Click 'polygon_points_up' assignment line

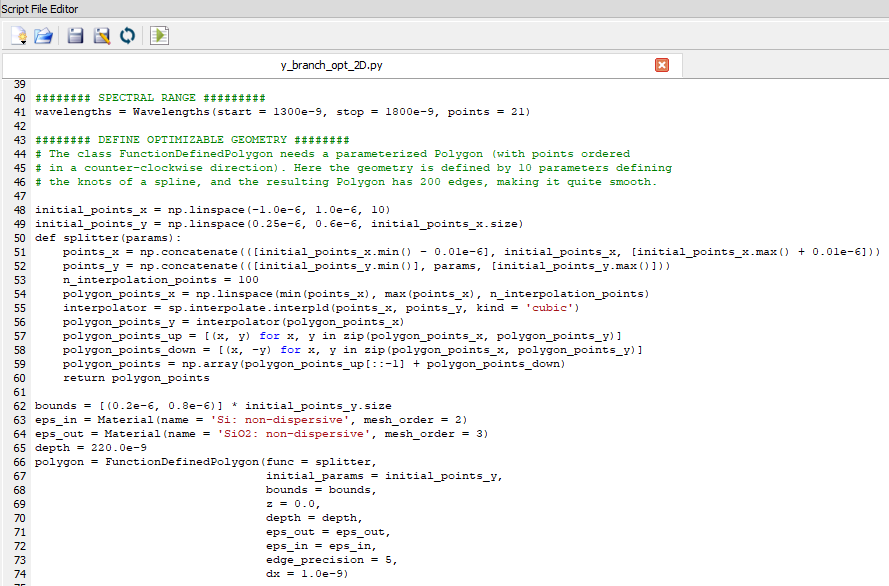point(342,336)
